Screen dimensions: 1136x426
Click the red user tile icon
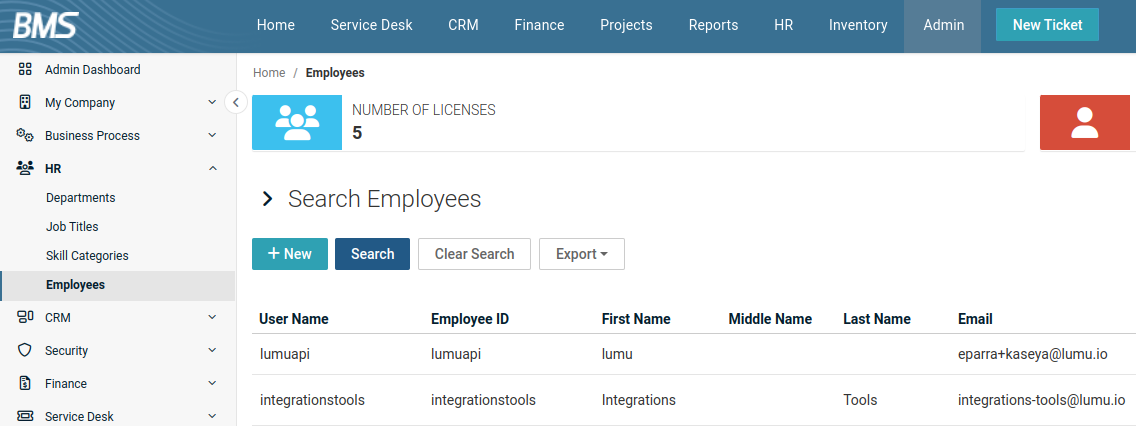pyautogui.click(x=1085, y=123)
